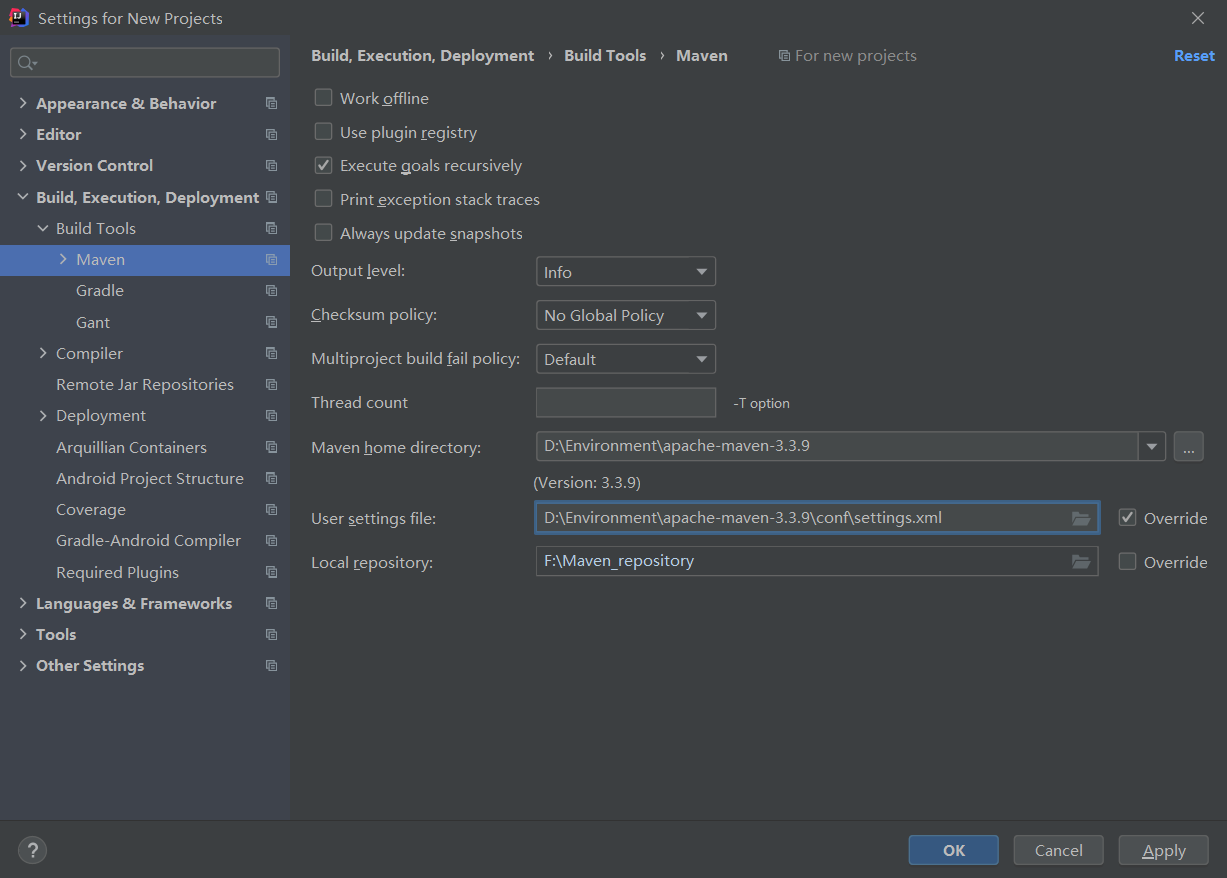Click the Cancel button
1227x878 pixels.
[1059, 850]
